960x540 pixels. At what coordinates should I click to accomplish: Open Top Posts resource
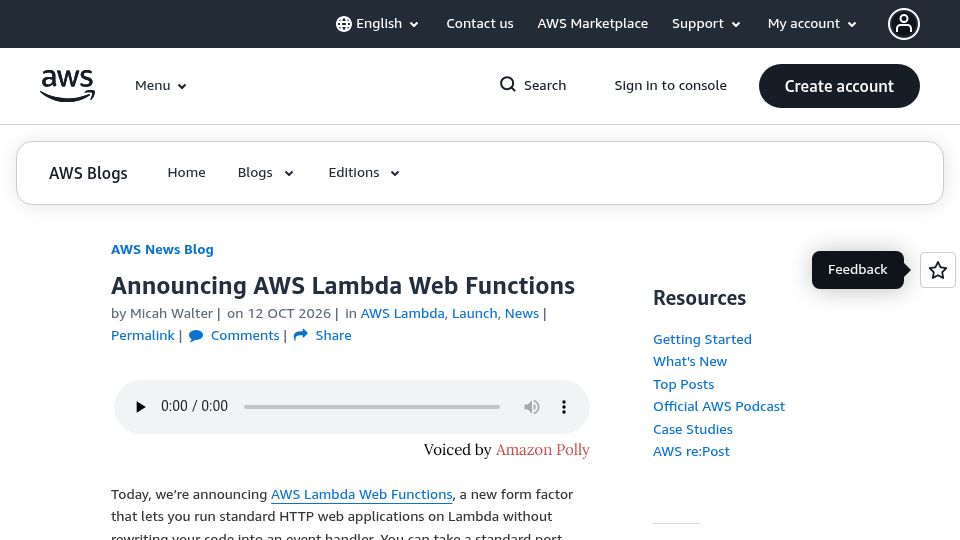point(683,384)
